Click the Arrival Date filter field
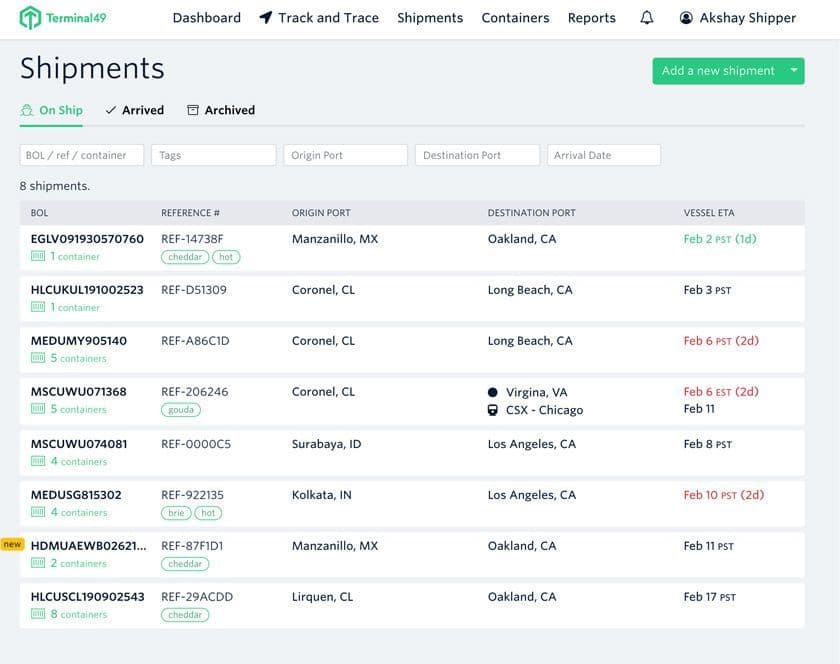The height and width of the screenshot is (664, 840). (x=603, y=155)
